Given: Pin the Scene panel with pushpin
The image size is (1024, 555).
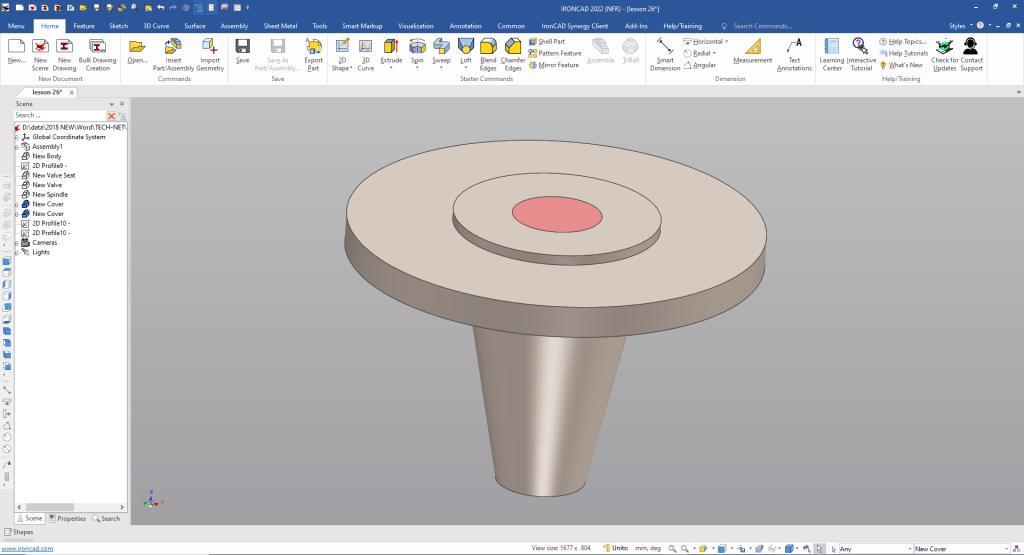Looking at the screenshot, I should (x=122, y=103).
